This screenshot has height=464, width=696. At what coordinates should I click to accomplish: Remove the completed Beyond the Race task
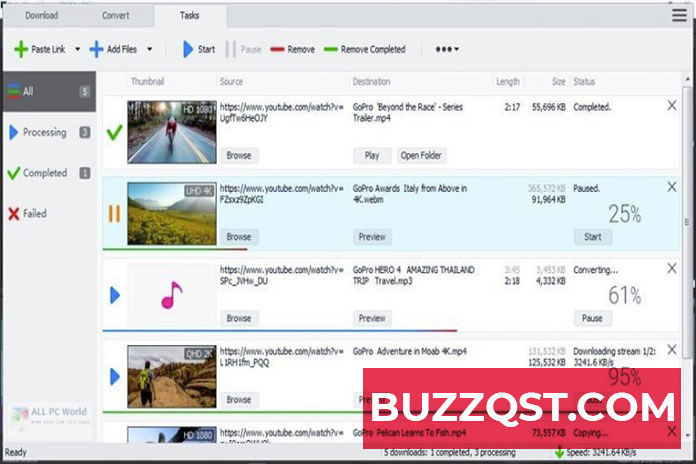coord(672,106)
